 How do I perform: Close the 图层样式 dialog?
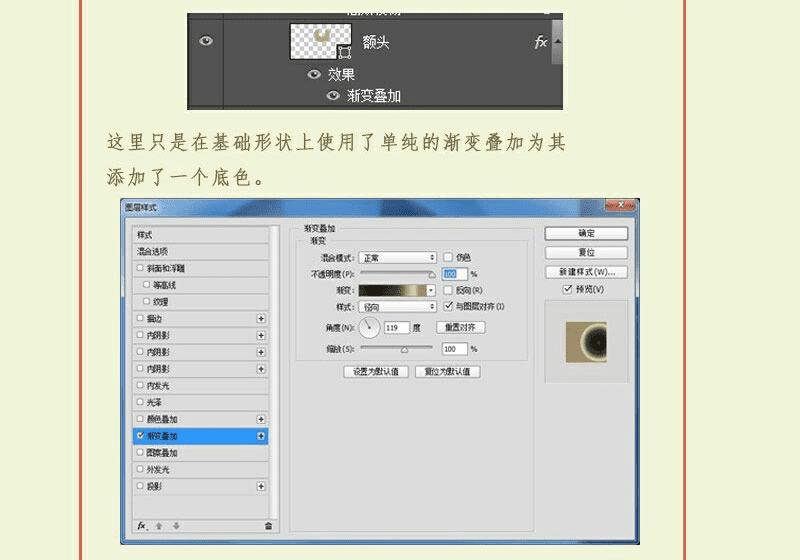coord(621,205)
